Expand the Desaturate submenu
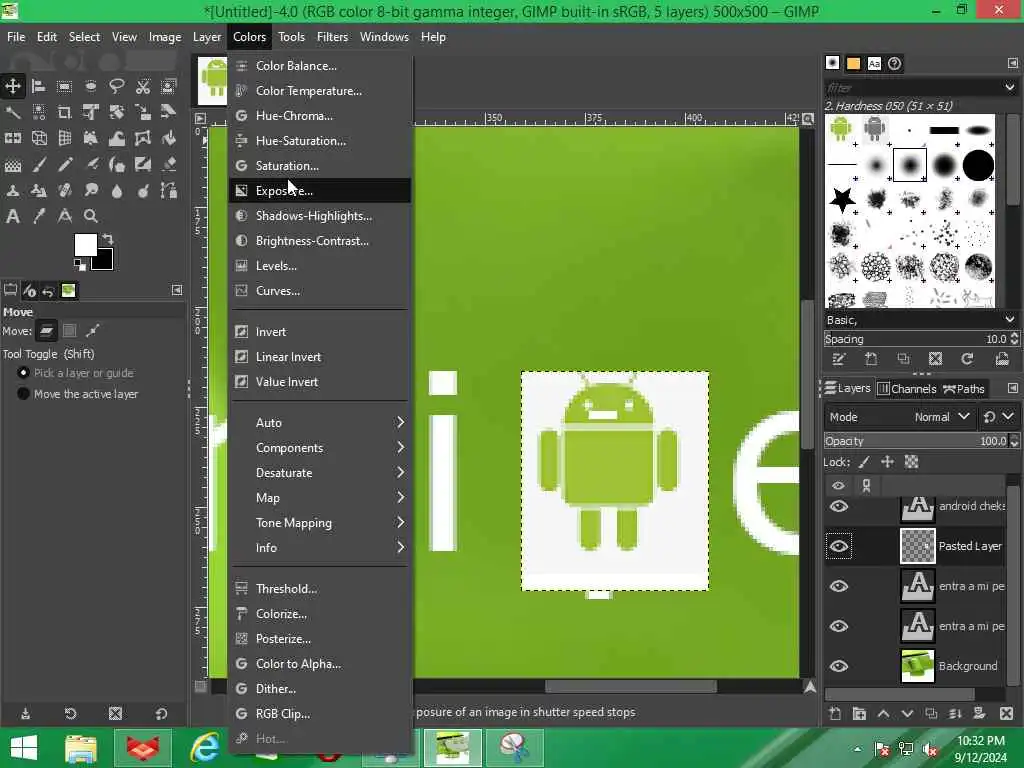This screenshot has height=768, width=1024. (x=321, y=473)
